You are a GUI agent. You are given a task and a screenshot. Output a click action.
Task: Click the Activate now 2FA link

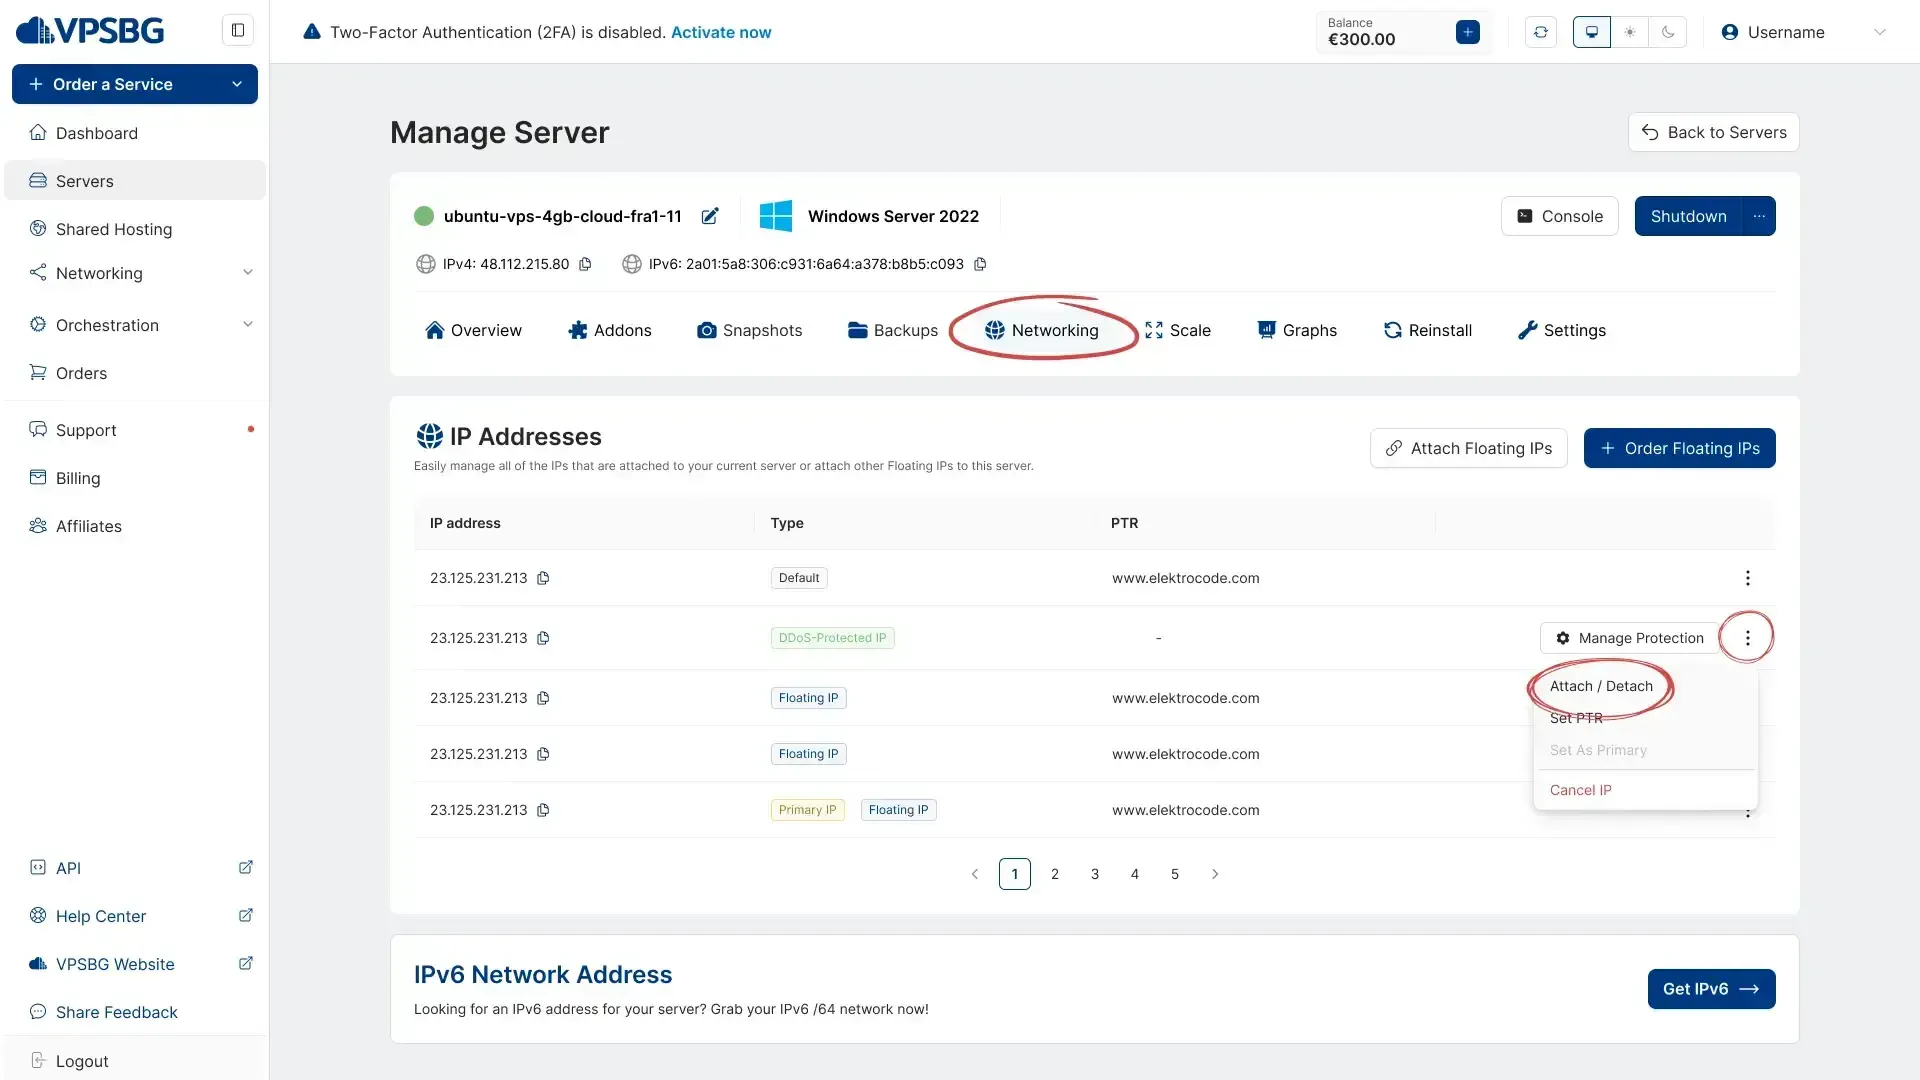point(720,32)
